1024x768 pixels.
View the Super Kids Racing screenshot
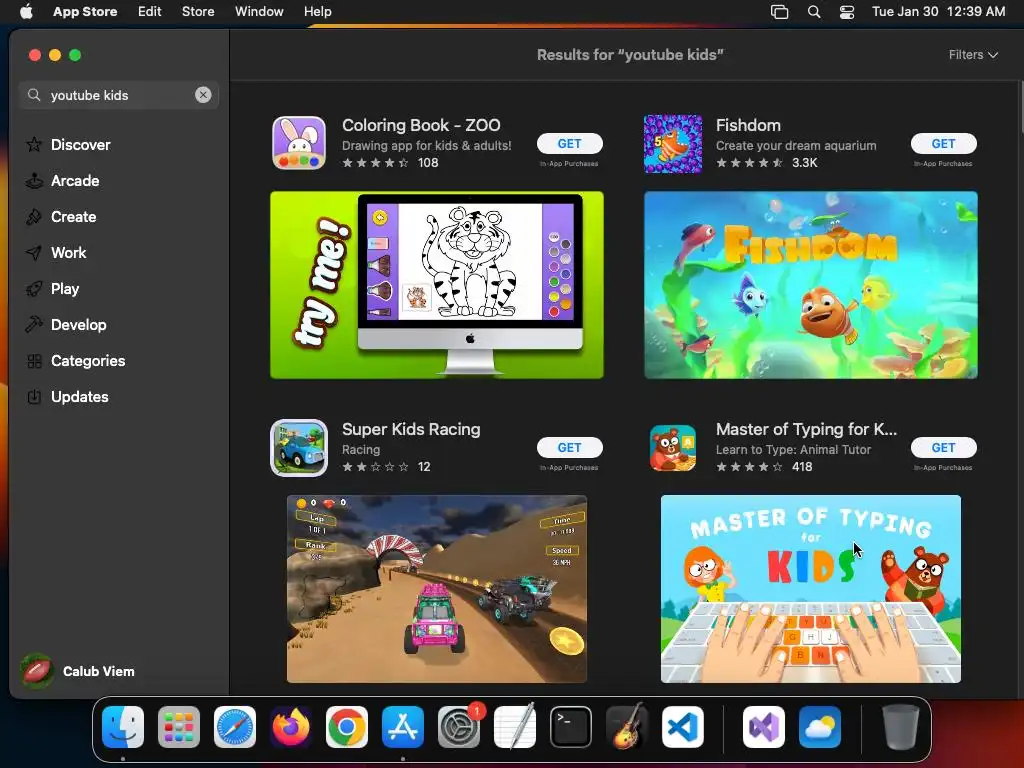[x=437, y=588]
